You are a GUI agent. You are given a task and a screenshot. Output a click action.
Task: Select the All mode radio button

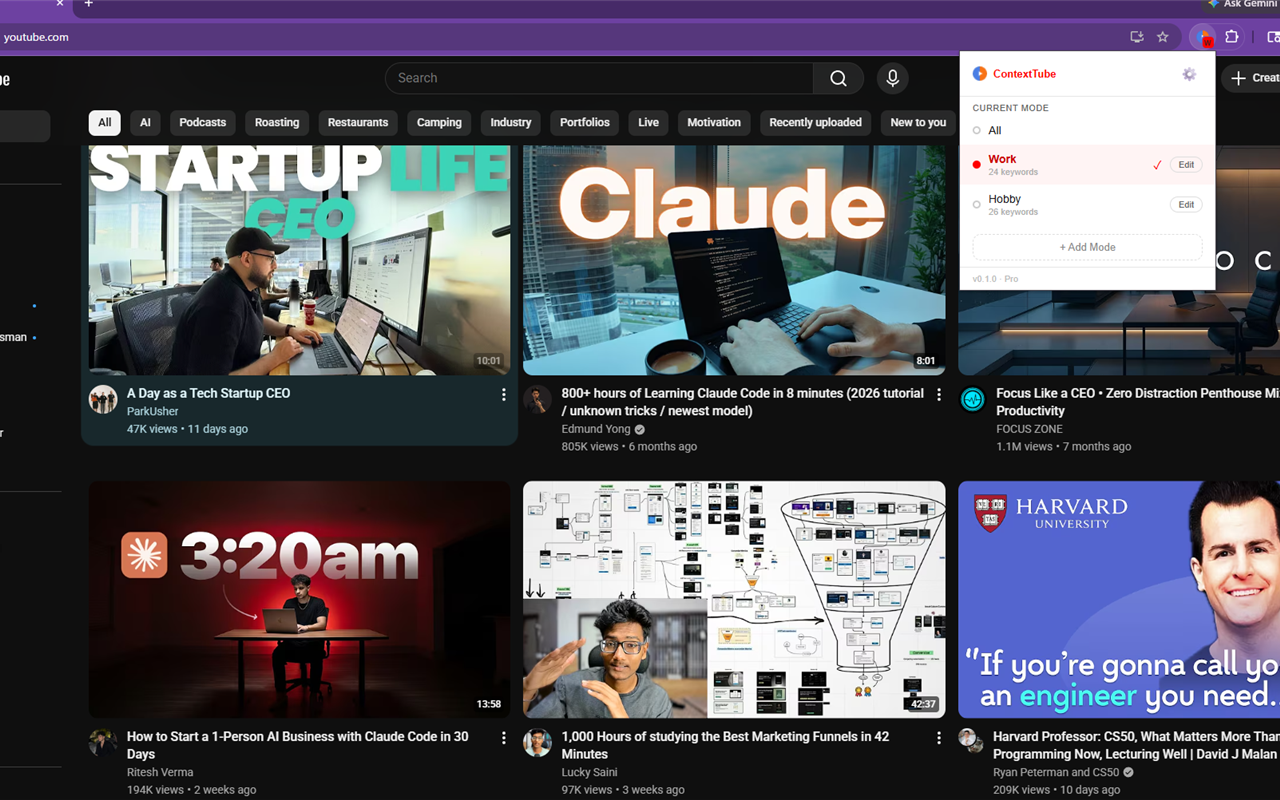pyautogui.click(x=977, y=130)
